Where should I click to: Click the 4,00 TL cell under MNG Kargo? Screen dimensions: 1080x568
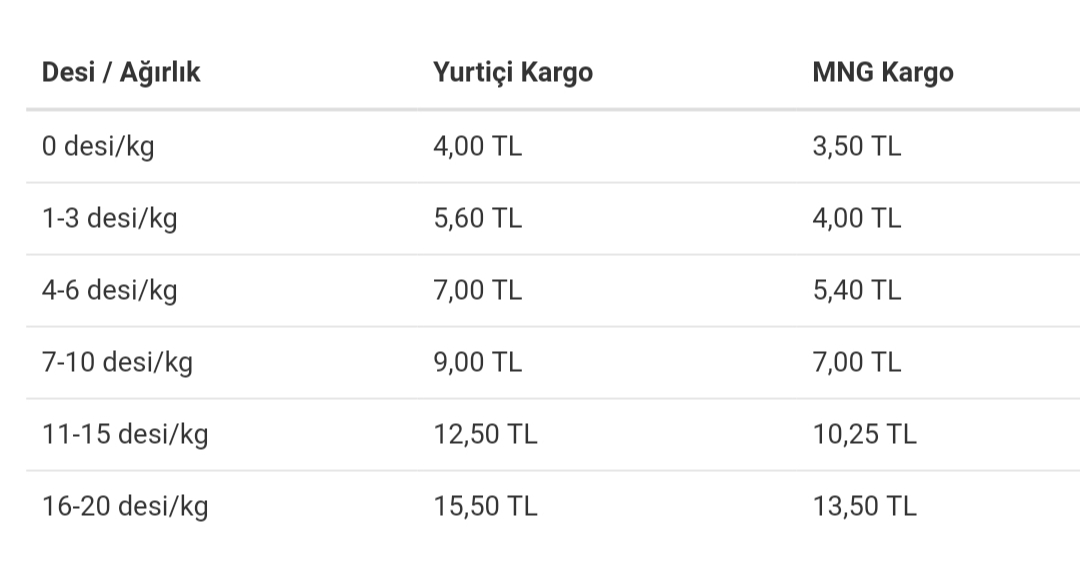coord(857,219)
